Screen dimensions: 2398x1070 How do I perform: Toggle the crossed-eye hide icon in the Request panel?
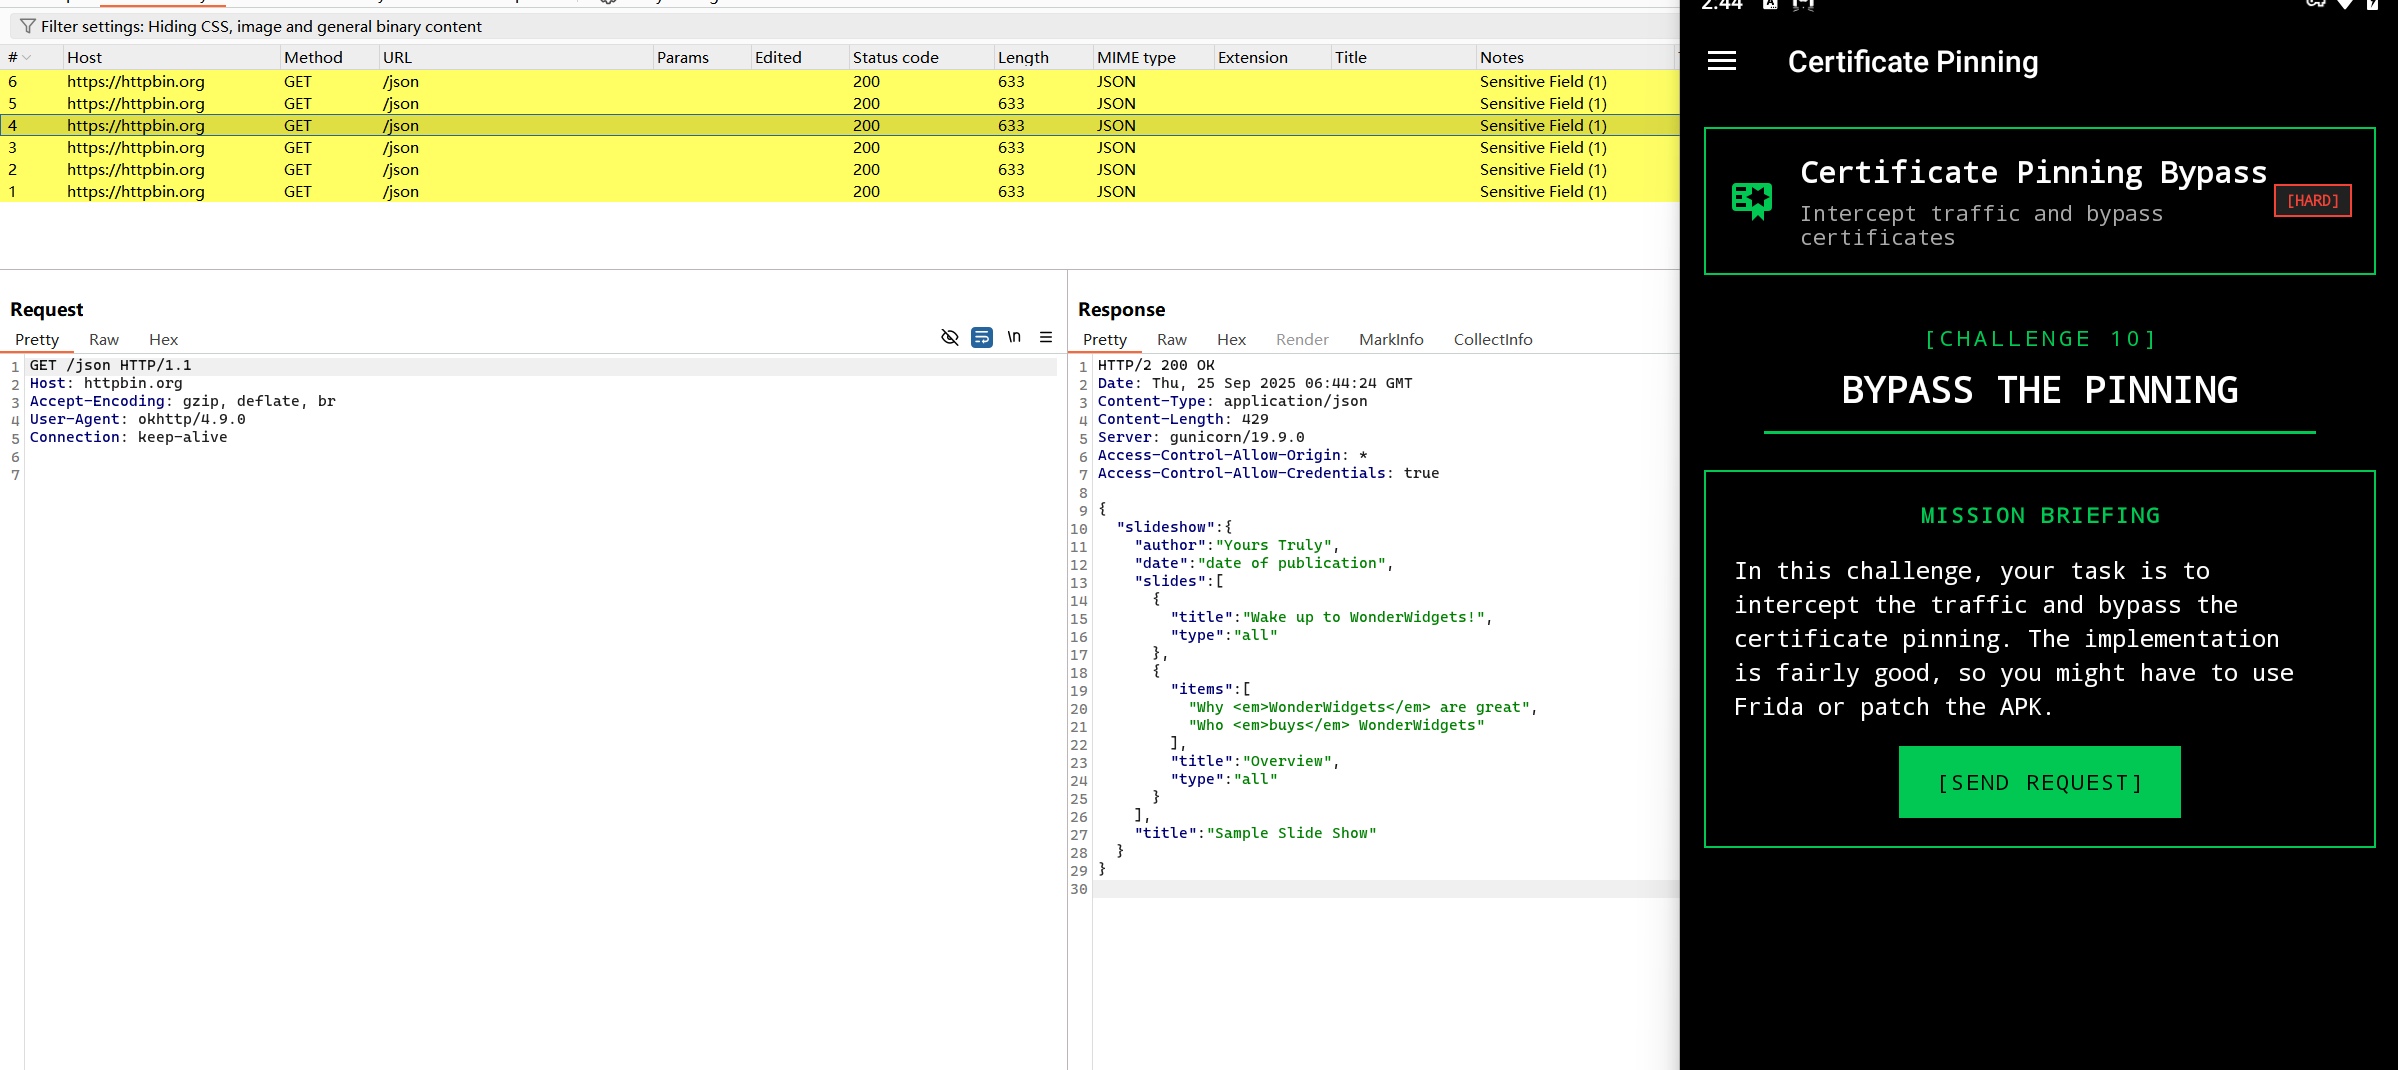click(950, 337)
